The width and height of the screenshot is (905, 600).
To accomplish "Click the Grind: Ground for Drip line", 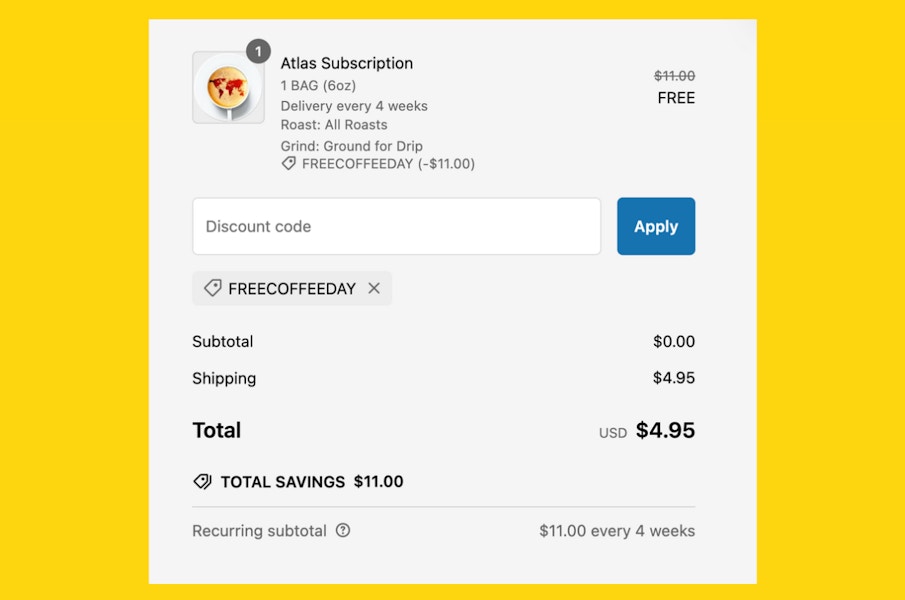I will coord(351,146).
